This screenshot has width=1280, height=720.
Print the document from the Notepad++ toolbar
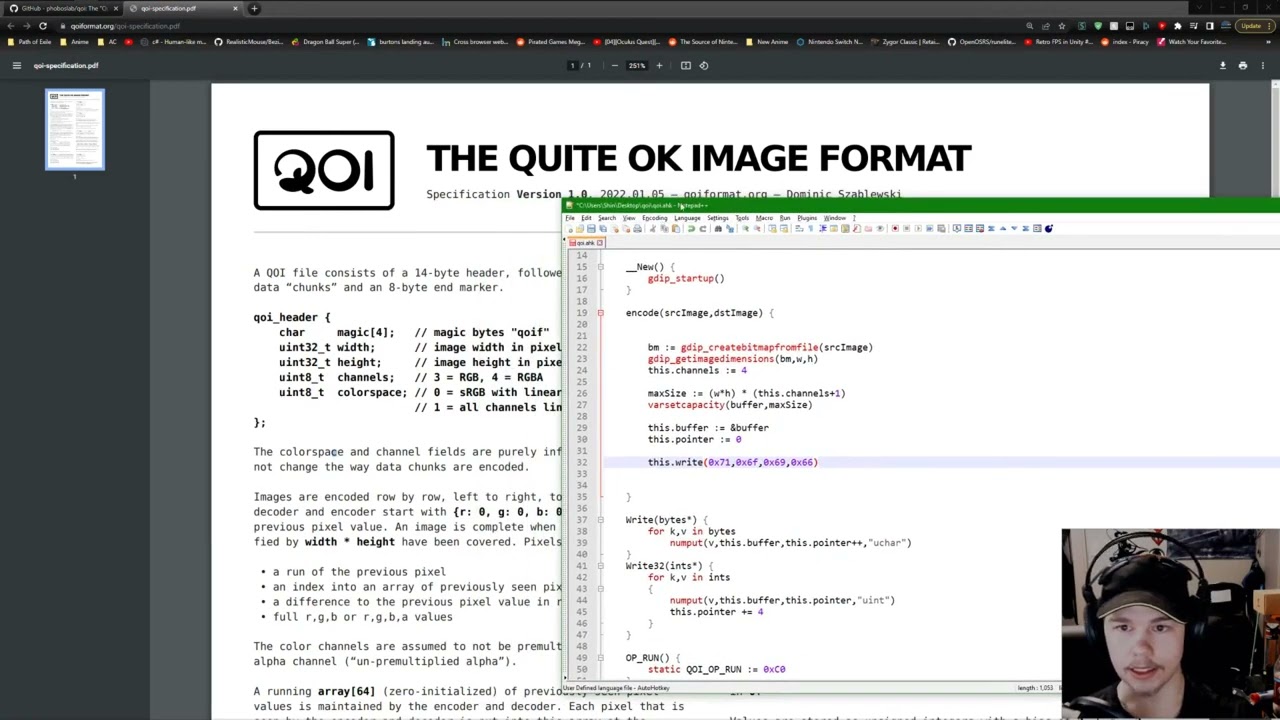(x=637, y=228)
